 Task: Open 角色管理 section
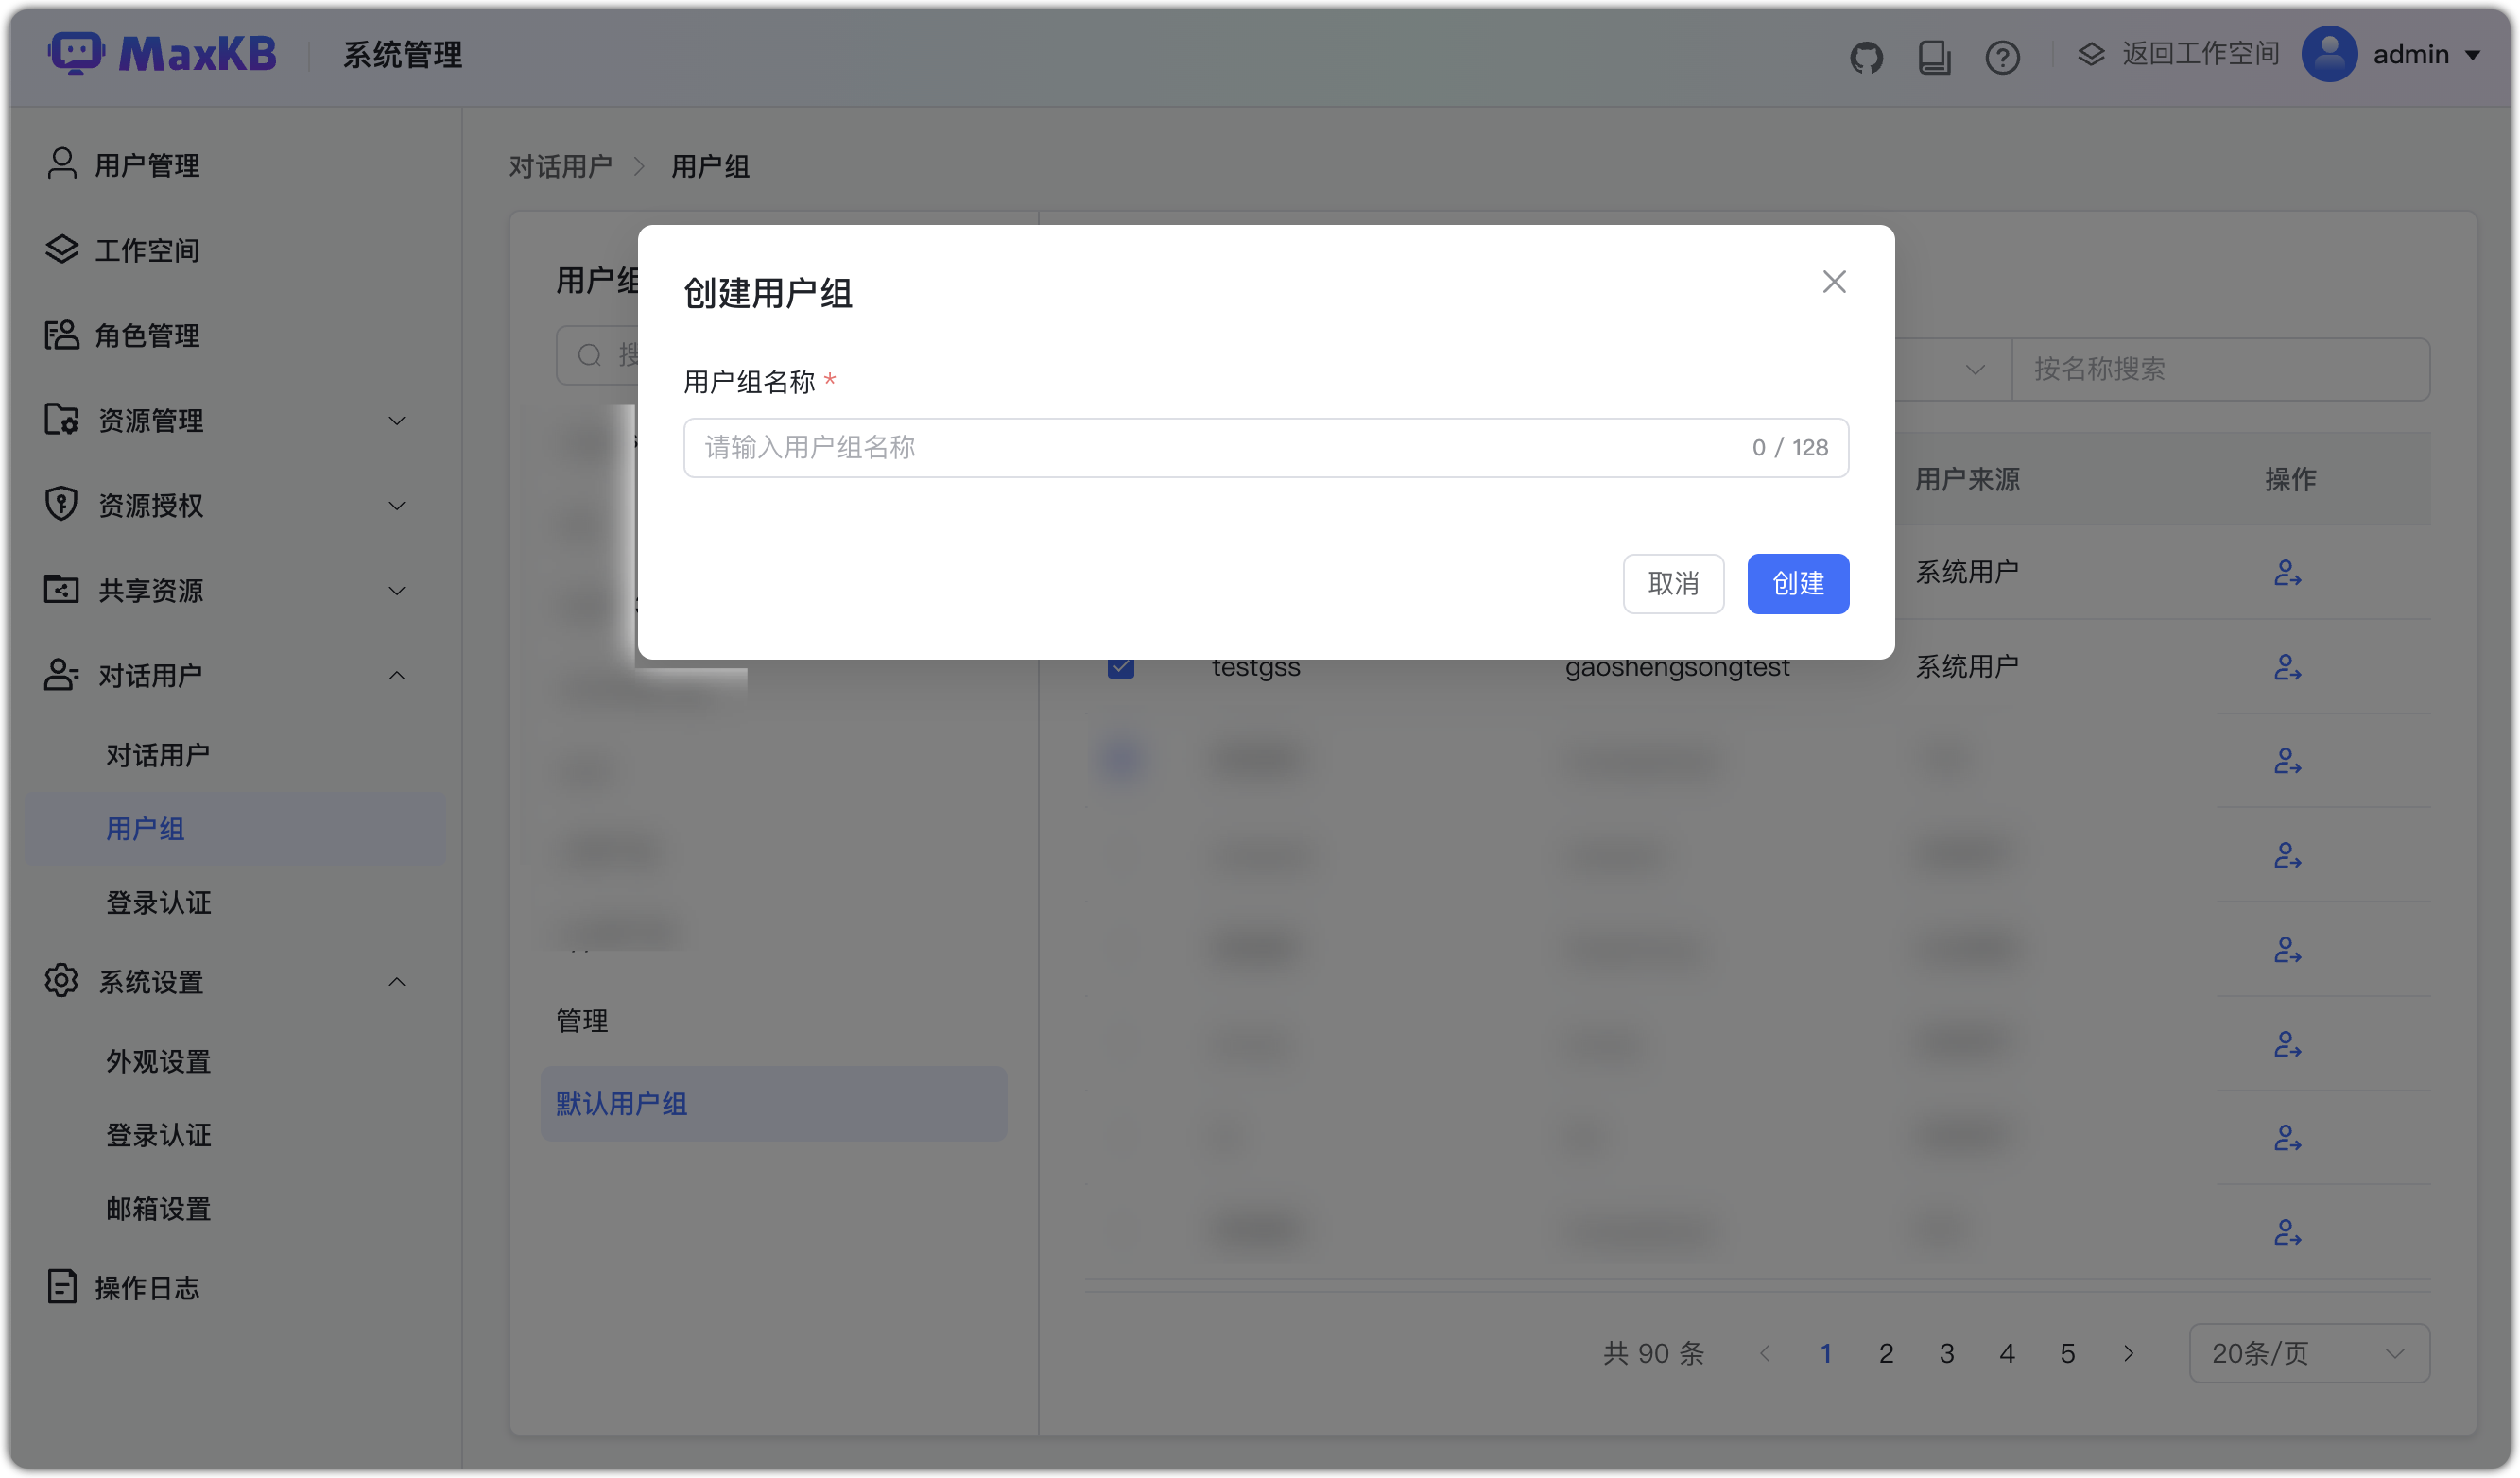click(x=147, y=335)
